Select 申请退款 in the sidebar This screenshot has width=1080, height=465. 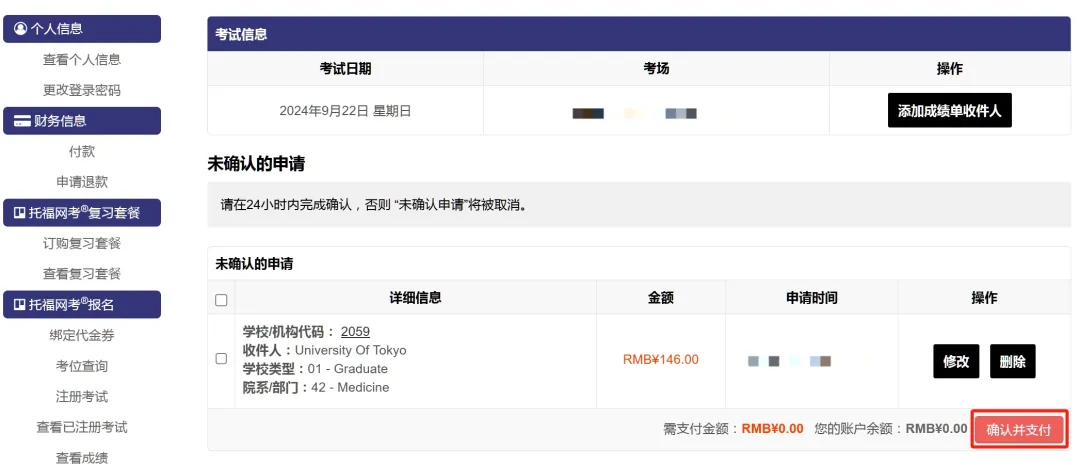(82, 182)
